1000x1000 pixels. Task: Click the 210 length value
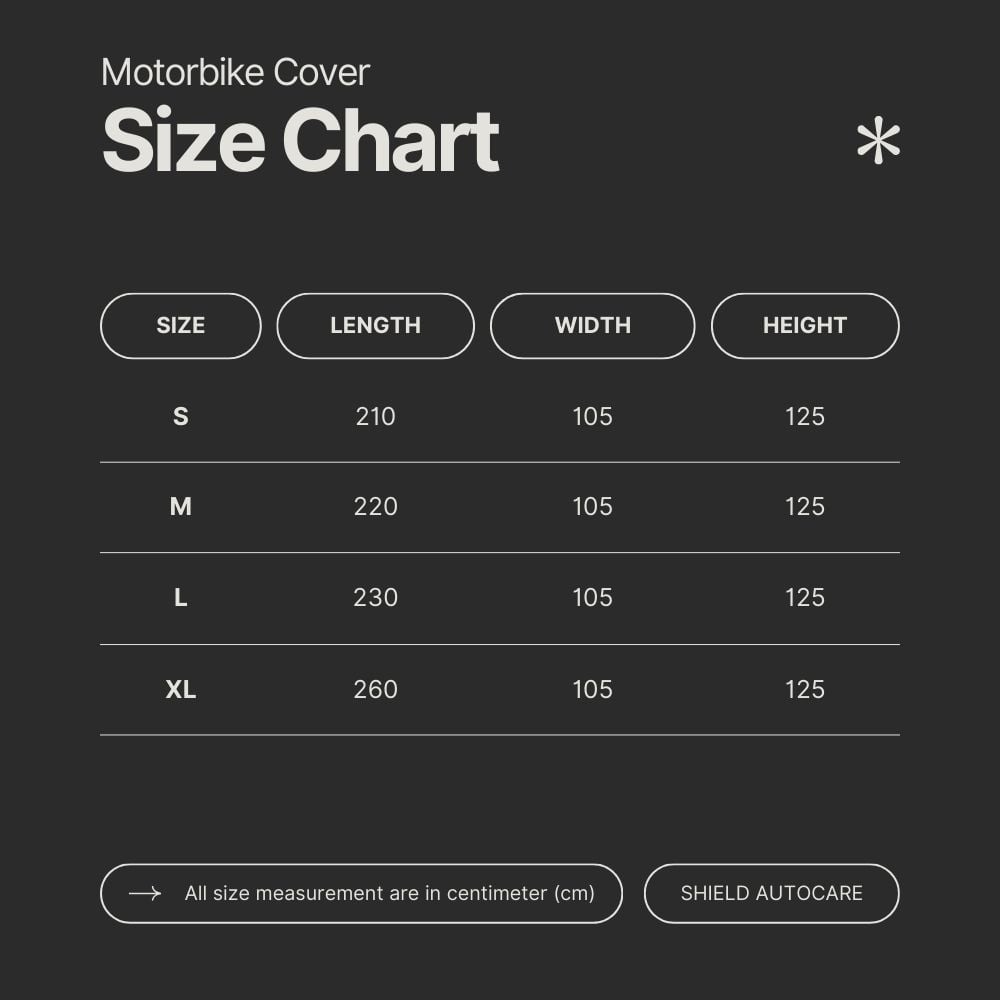[x=375, y=417]
